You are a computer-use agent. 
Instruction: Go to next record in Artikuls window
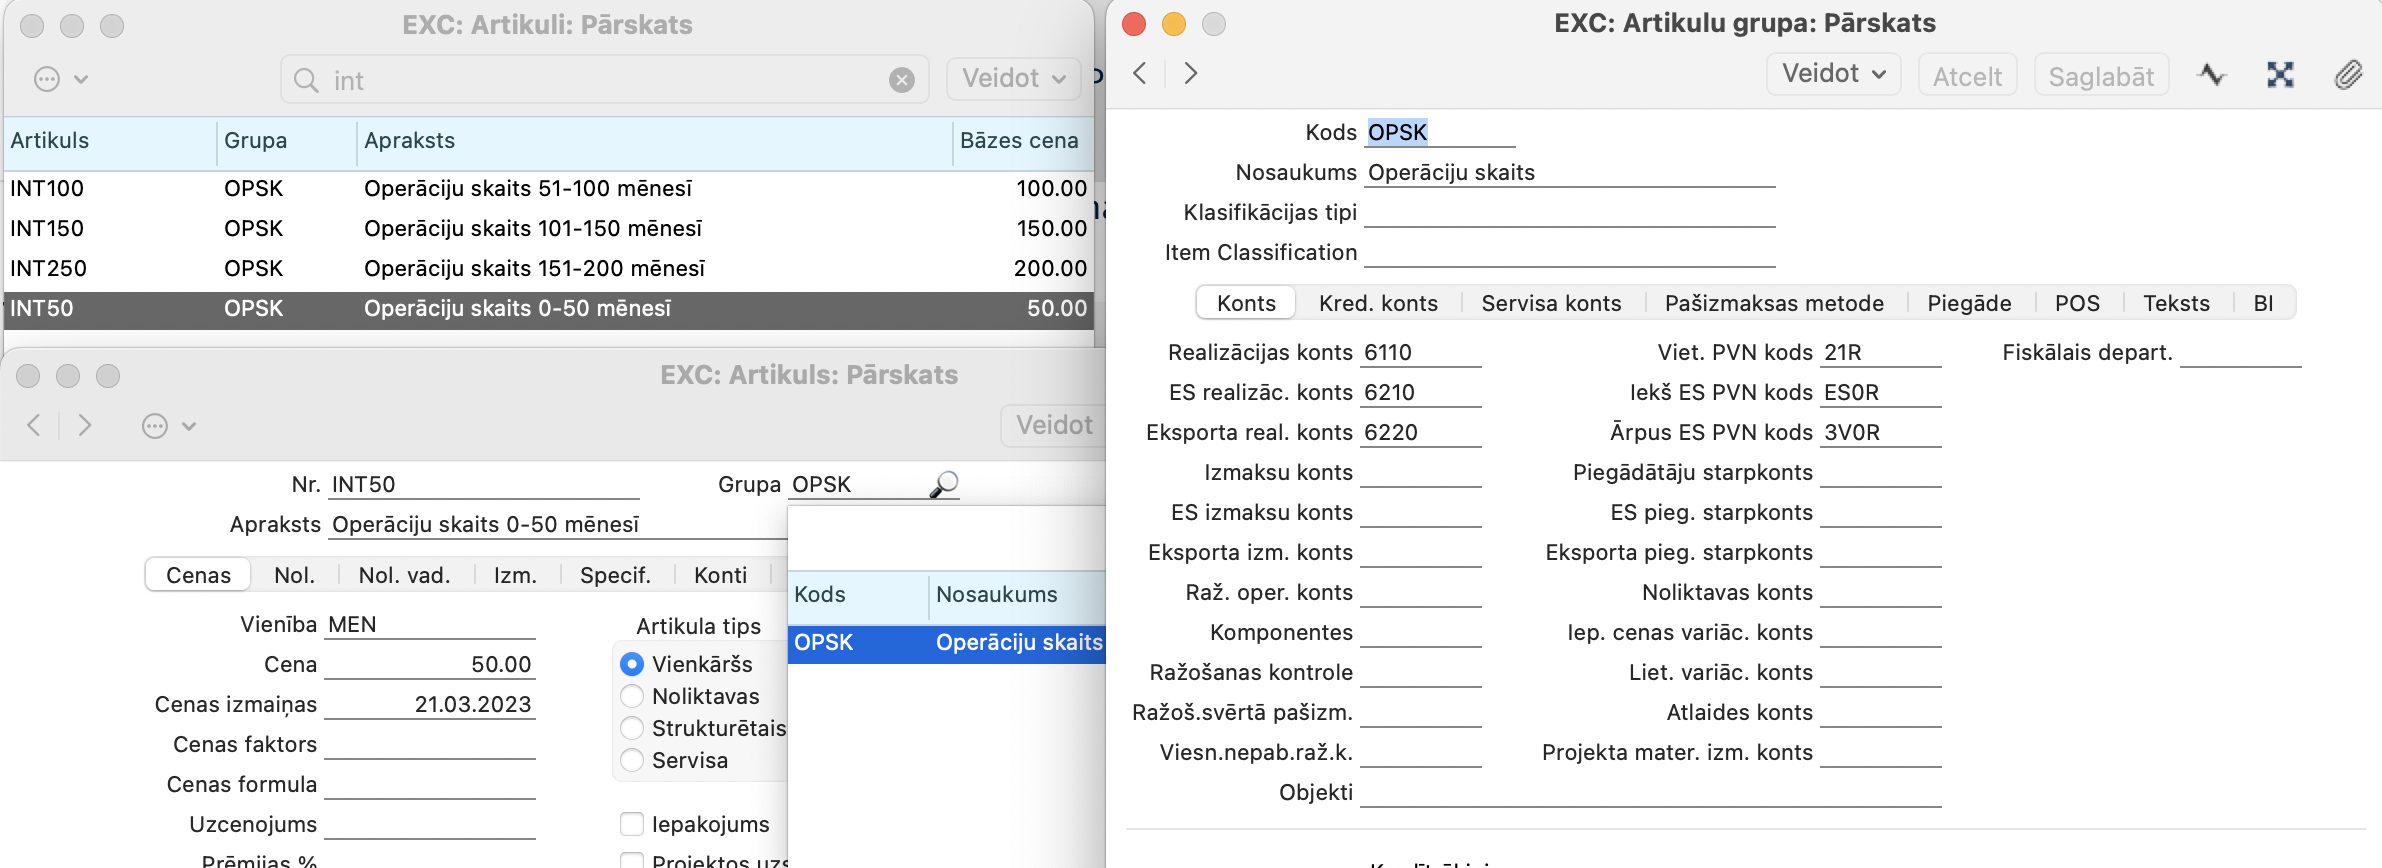(x=85, y=426)
